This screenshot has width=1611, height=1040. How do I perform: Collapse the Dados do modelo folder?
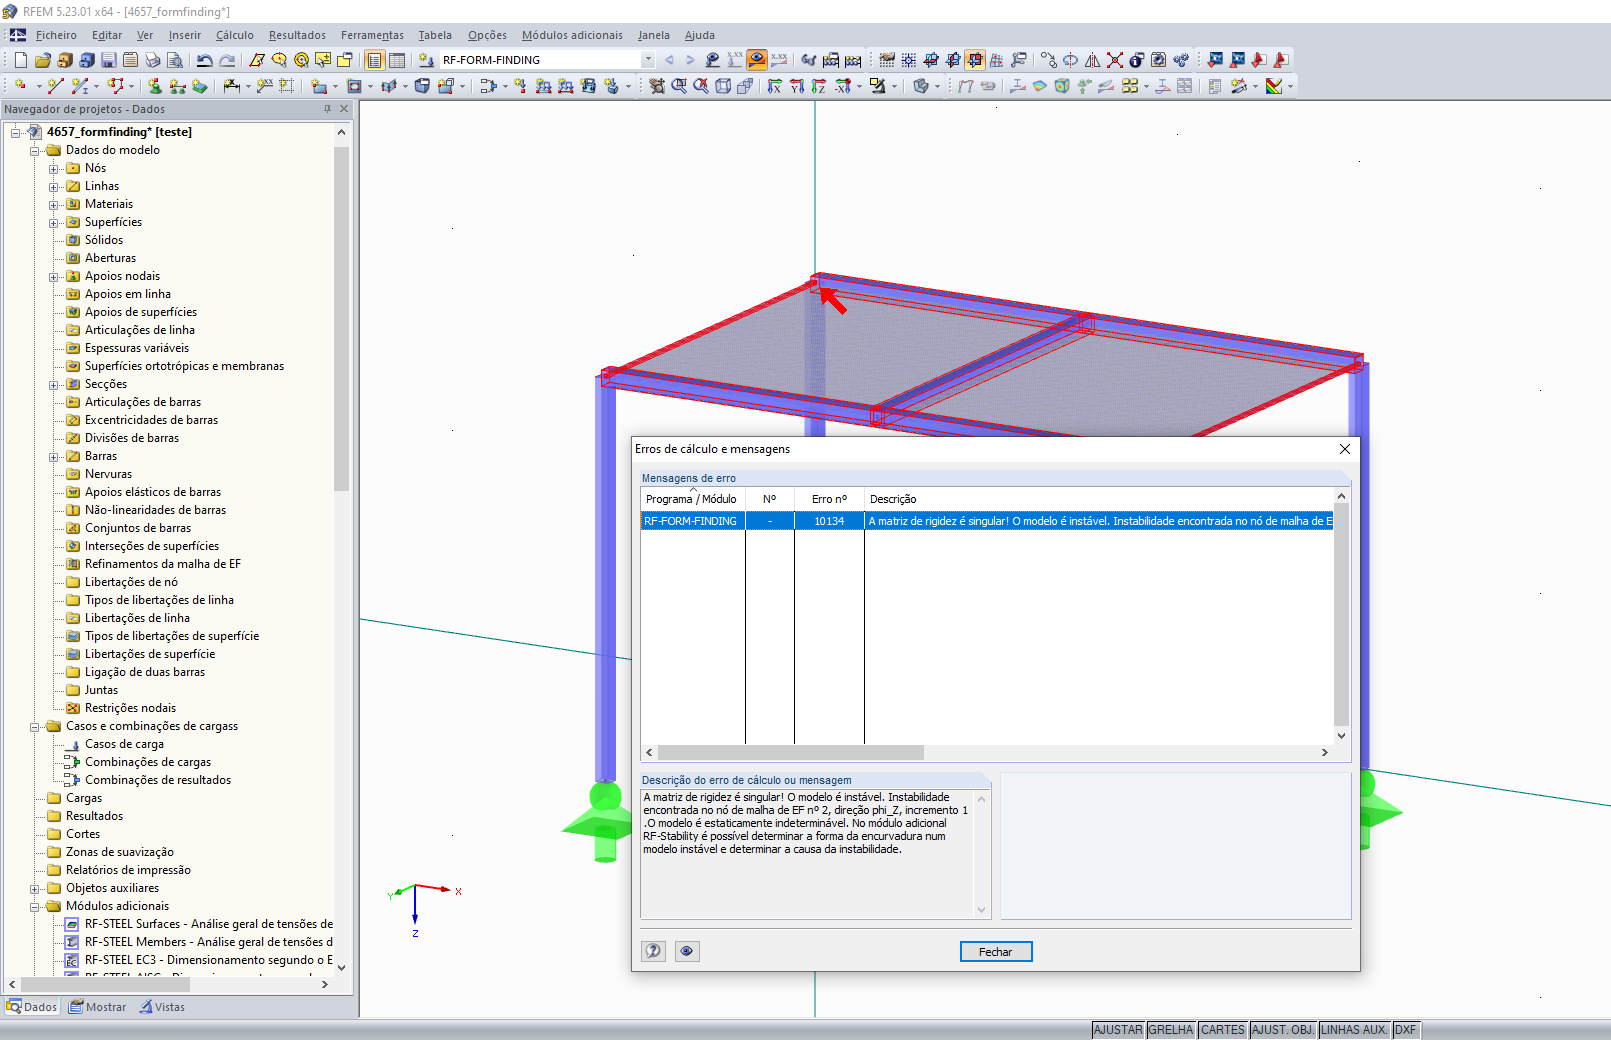click(35, 150)
